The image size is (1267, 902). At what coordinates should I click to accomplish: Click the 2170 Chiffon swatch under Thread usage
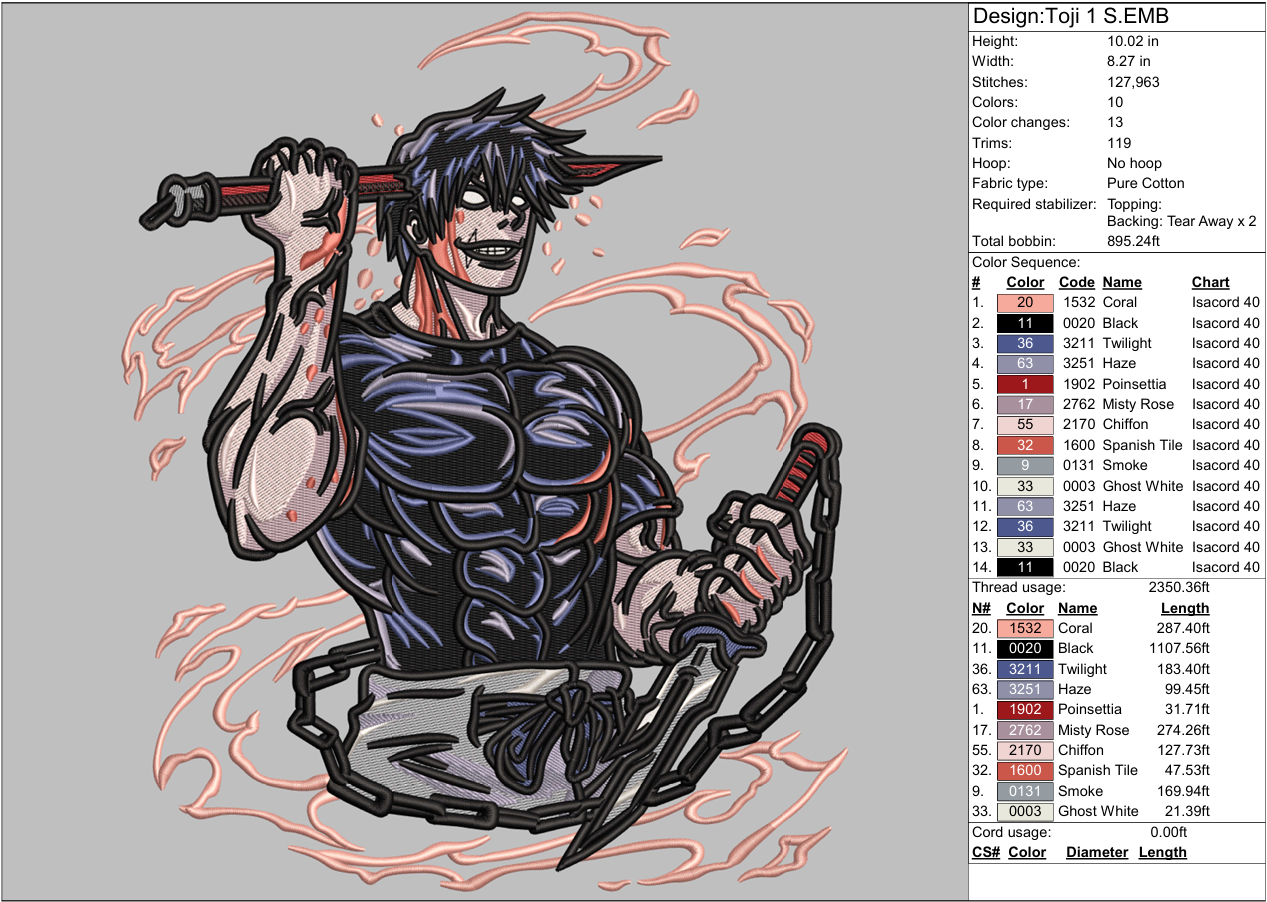pyautogui.click(x=1025, y=750)
